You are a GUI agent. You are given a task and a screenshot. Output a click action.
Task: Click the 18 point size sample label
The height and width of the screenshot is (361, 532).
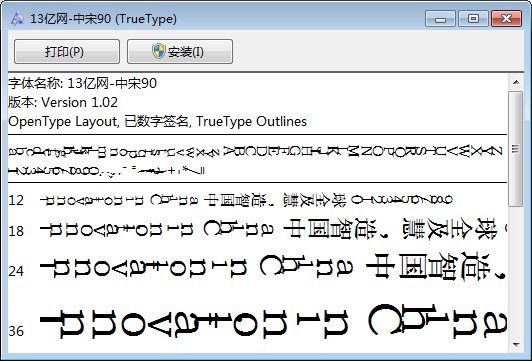point(16,231)
